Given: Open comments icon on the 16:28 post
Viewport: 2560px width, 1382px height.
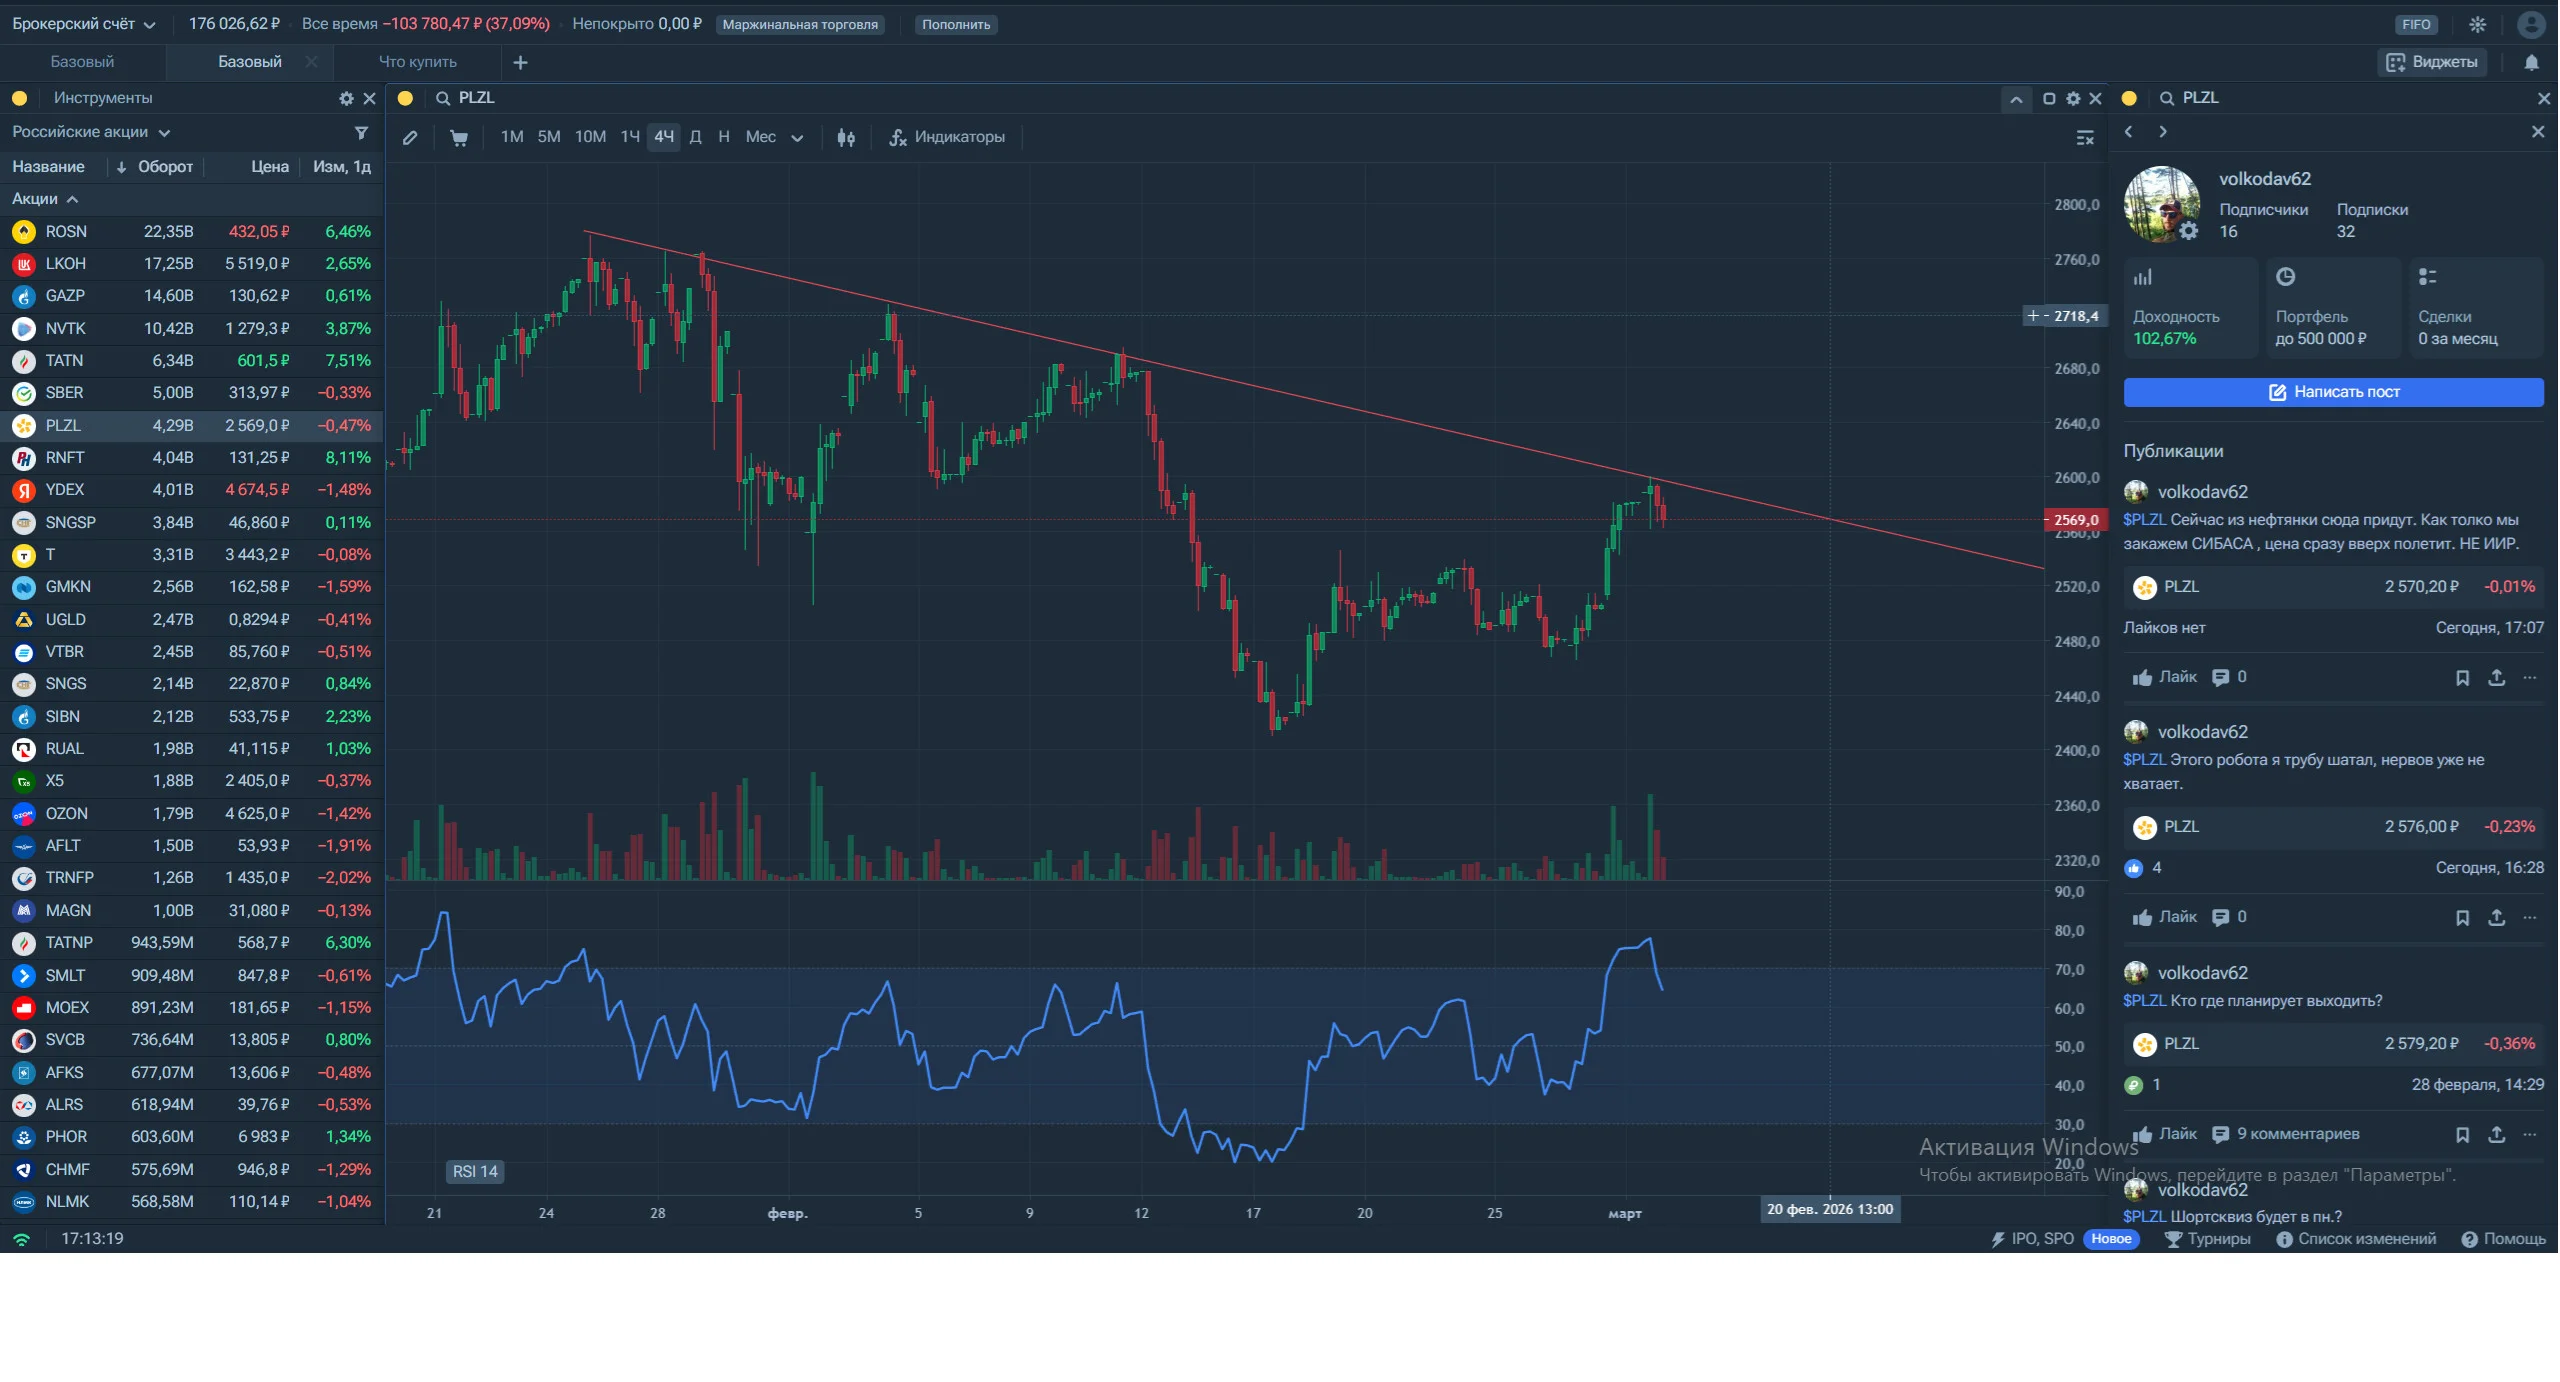Looking at the screenshot, I should click(2221, 917).
